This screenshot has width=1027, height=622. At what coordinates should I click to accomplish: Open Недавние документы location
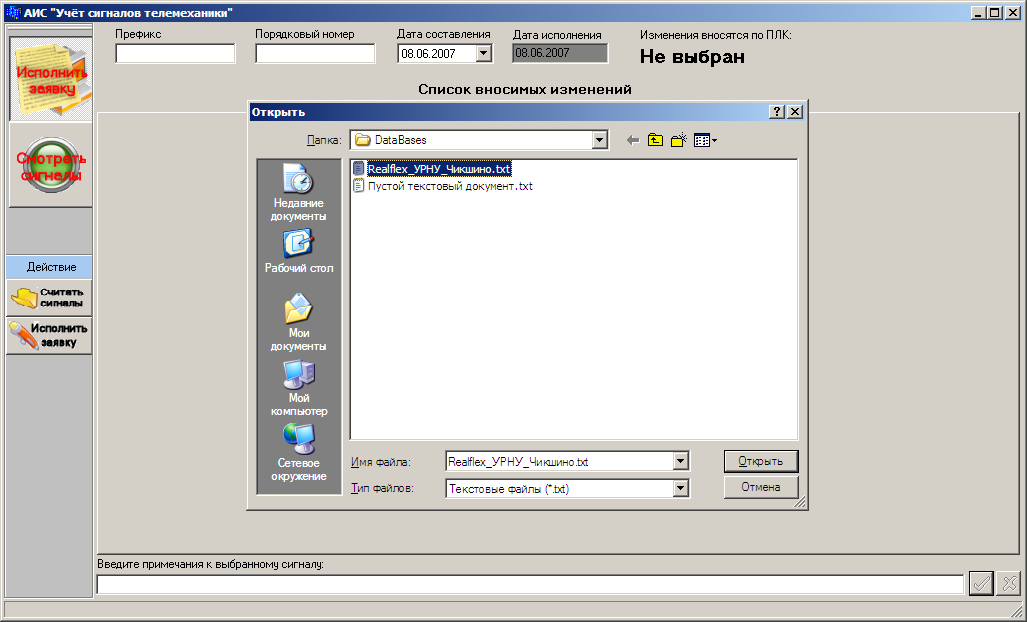(x=299, y=192)
